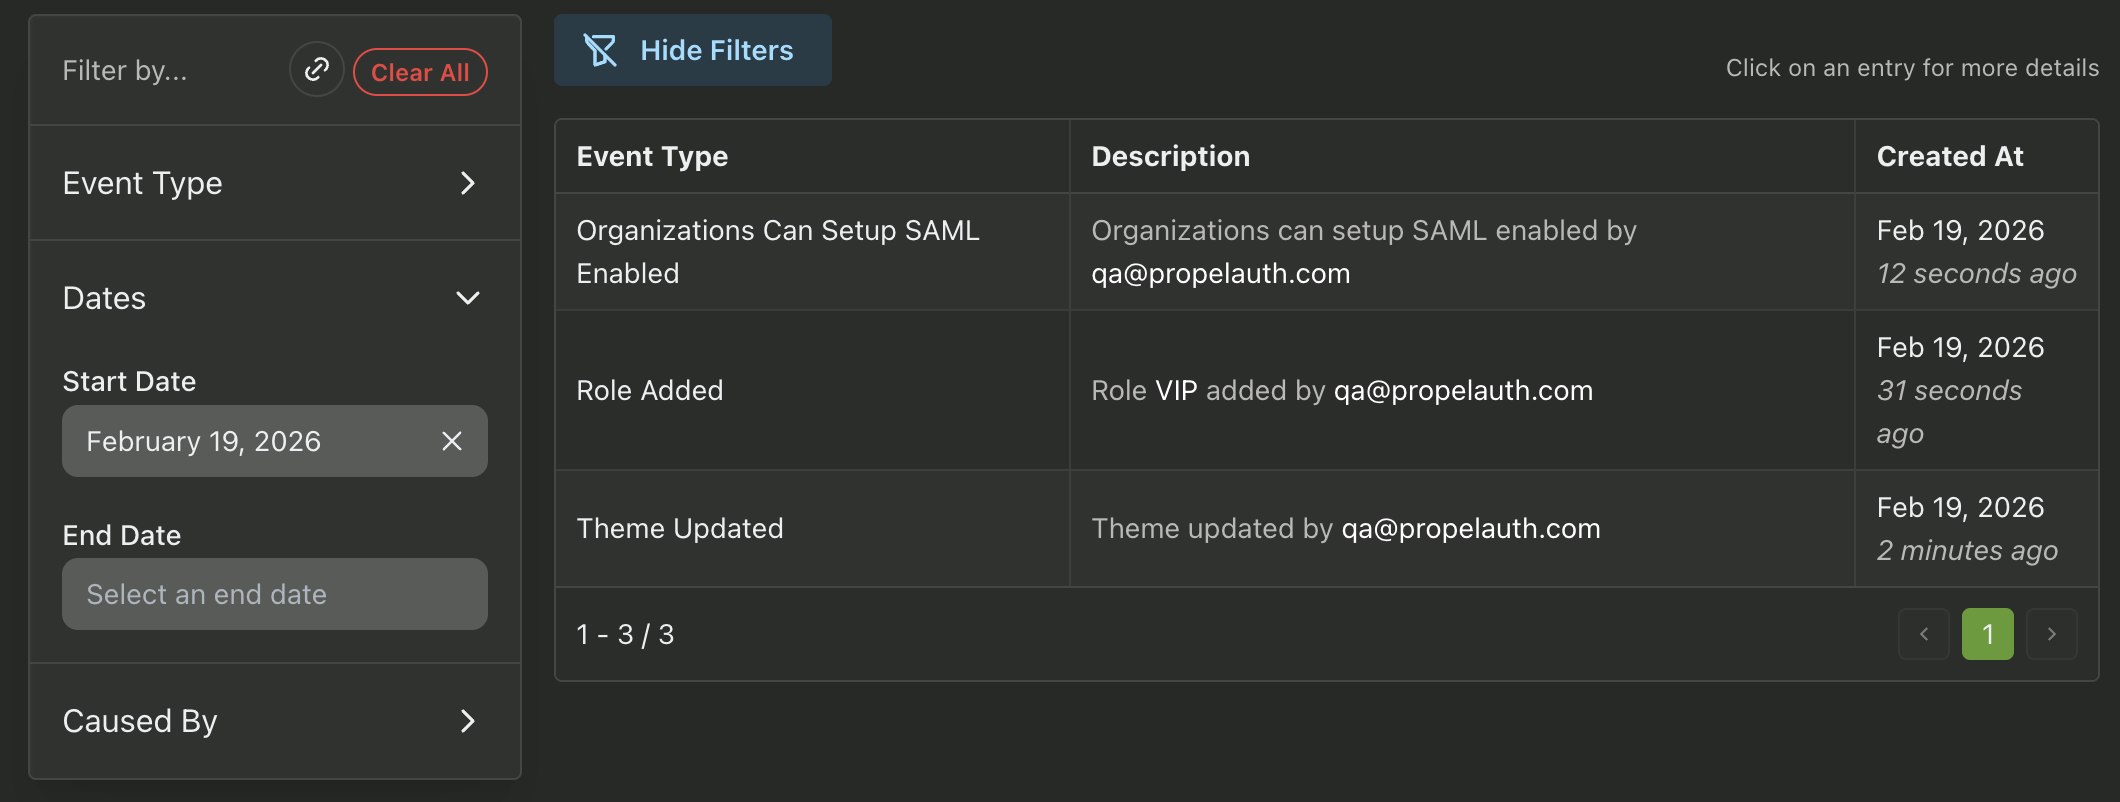Click the Event Type column header
The height and width of the screenshot is (802, 2120).
pos(652,156)
